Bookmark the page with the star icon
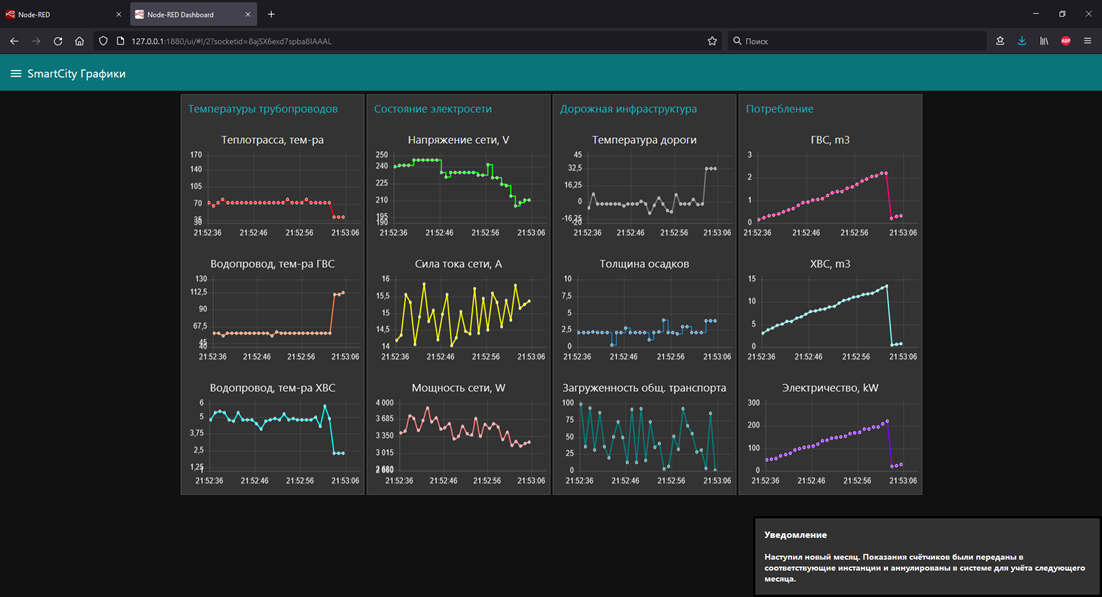Image resolution: width=1102 pixels, height=597 pixels. pyautogui.click(x=711, y=41)
